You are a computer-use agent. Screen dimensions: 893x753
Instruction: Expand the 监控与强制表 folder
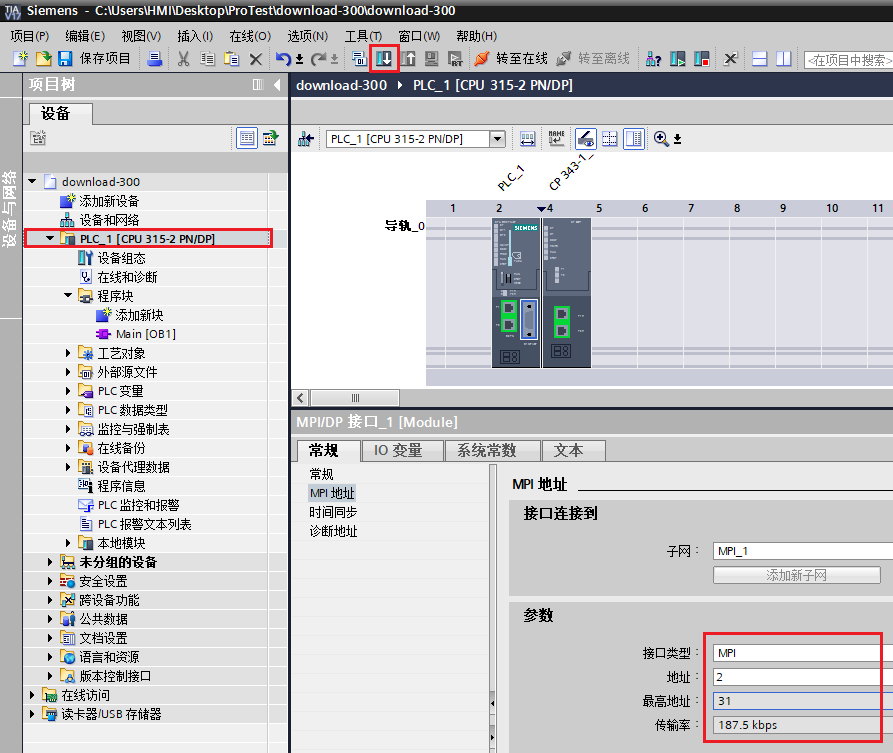pos(67,429)
